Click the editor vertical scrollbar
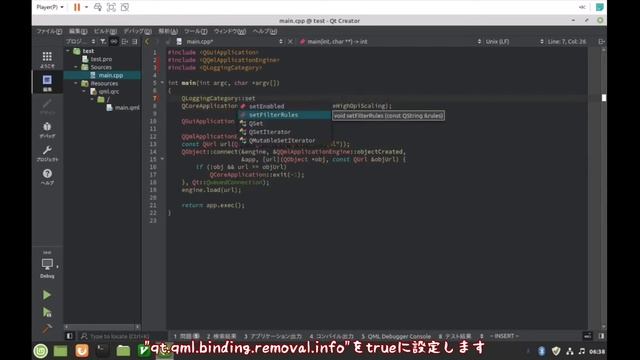Viewport: 640px width, 360px height. point(604,188)
